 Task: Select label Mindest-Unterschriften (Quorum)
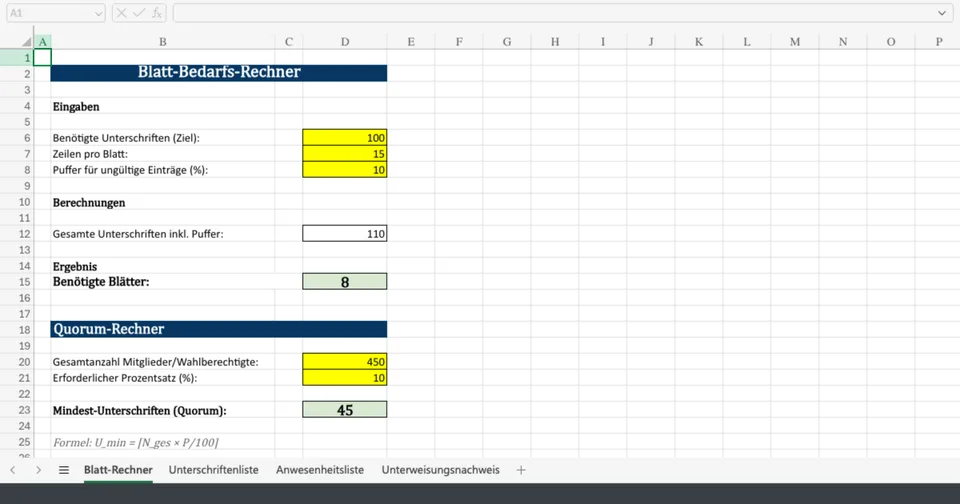pos(140,410)
